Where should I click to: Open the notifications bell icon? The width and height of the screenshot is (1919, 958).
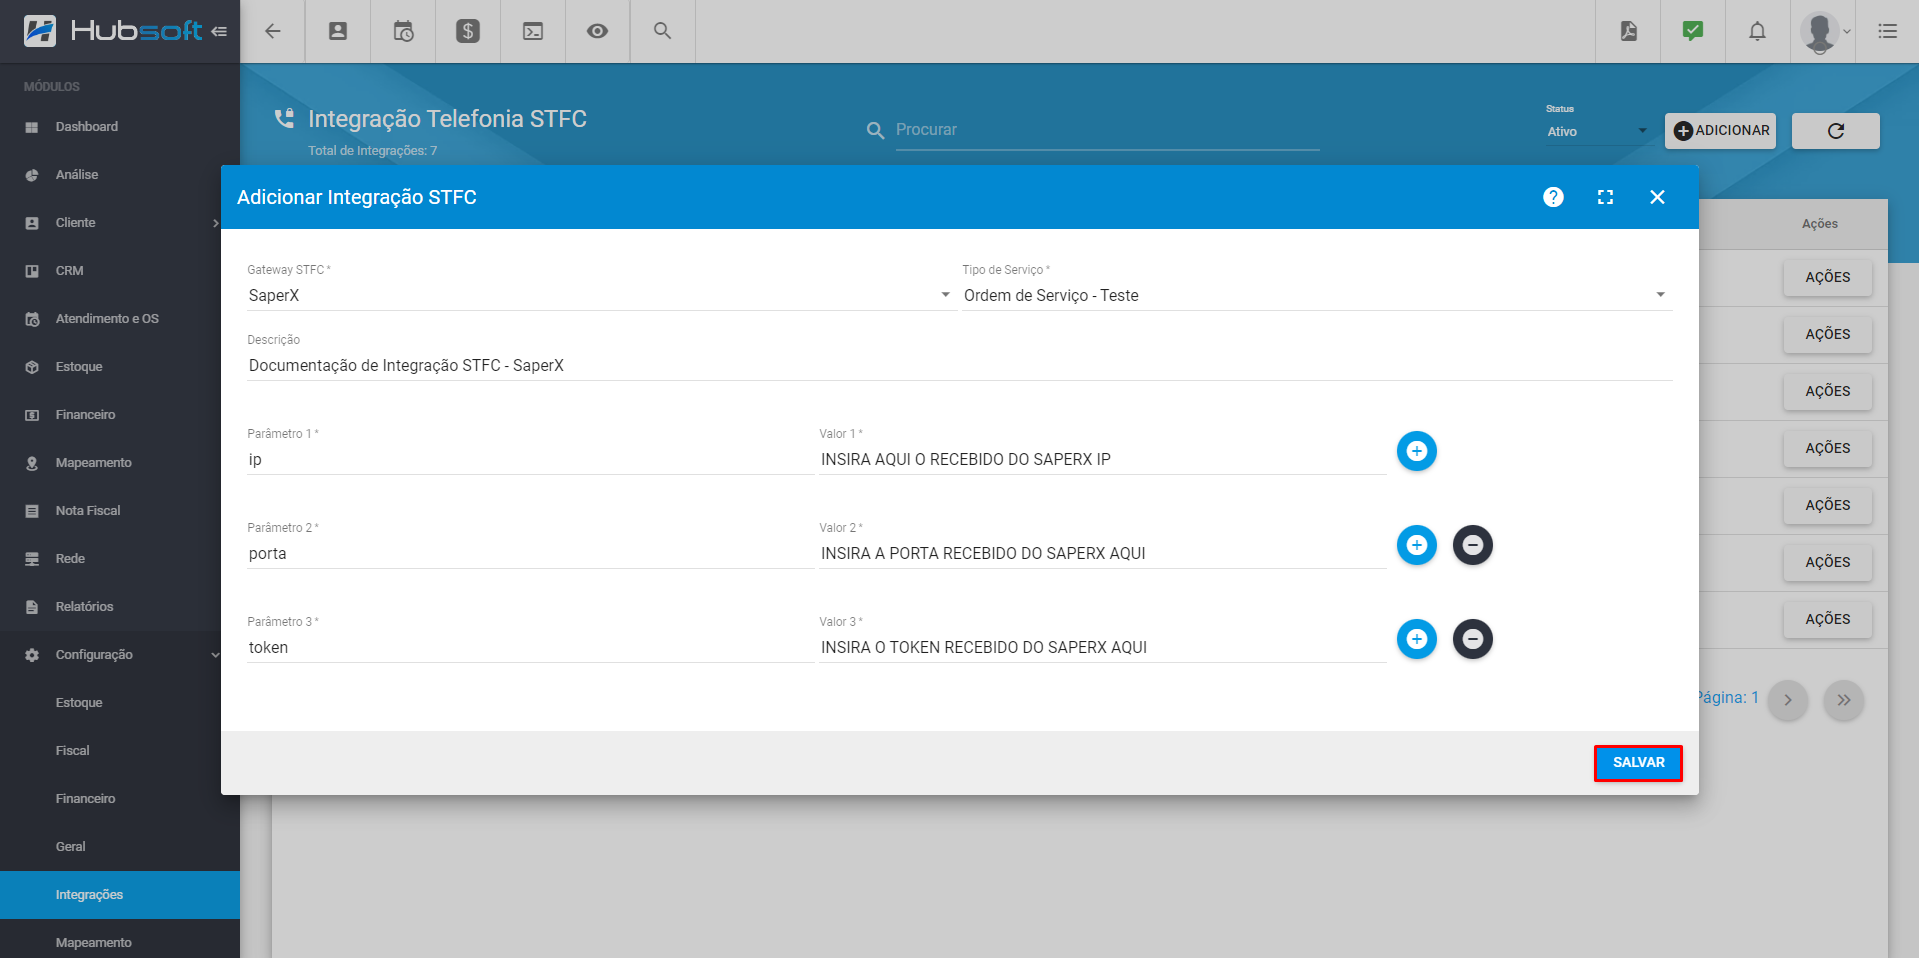[1757, 31]
